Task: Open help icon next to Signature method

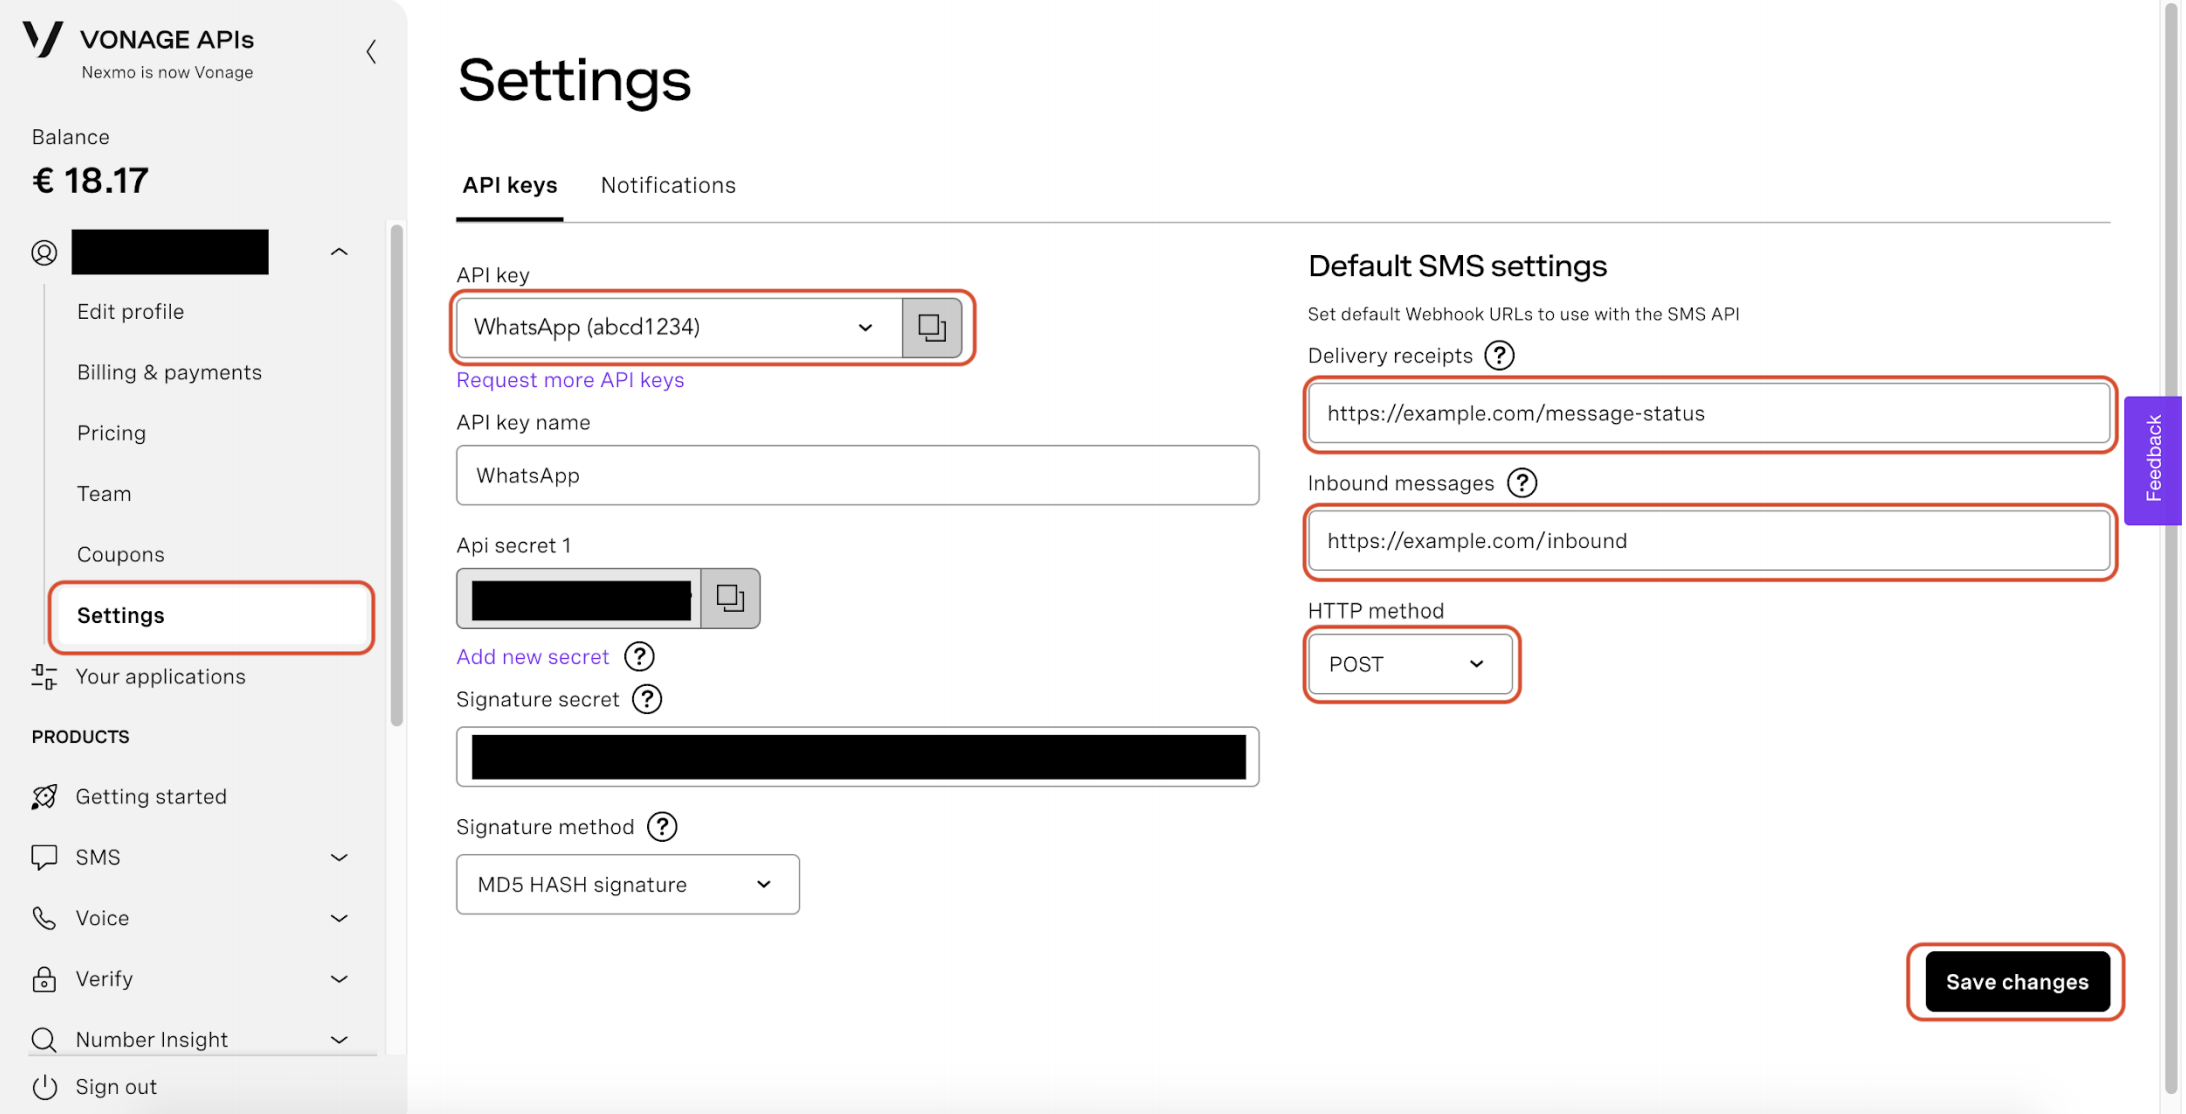Action: point(662,827)
